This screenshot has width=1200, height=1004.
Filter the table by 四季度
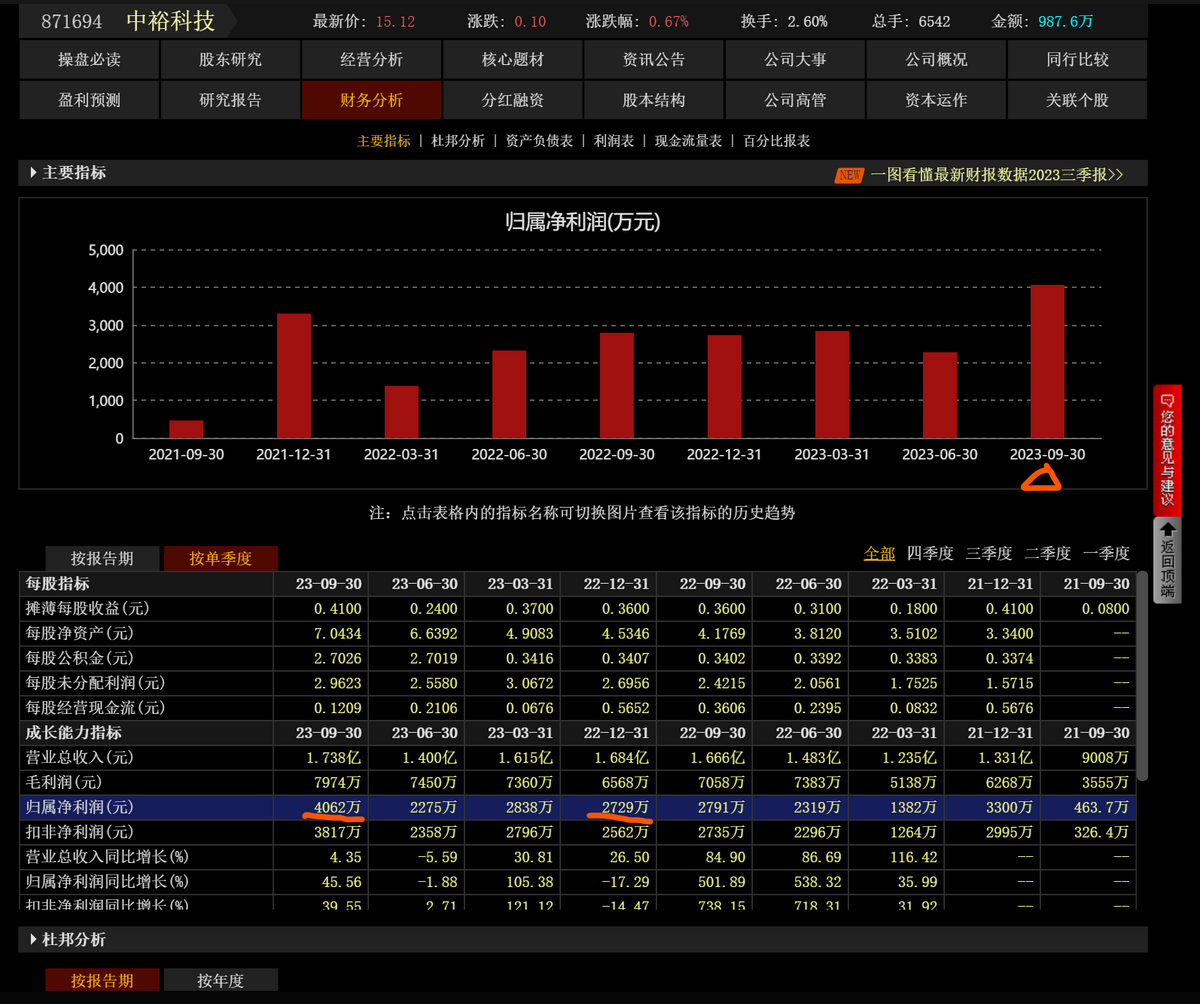pyautogui.click(x=930, y=553)
